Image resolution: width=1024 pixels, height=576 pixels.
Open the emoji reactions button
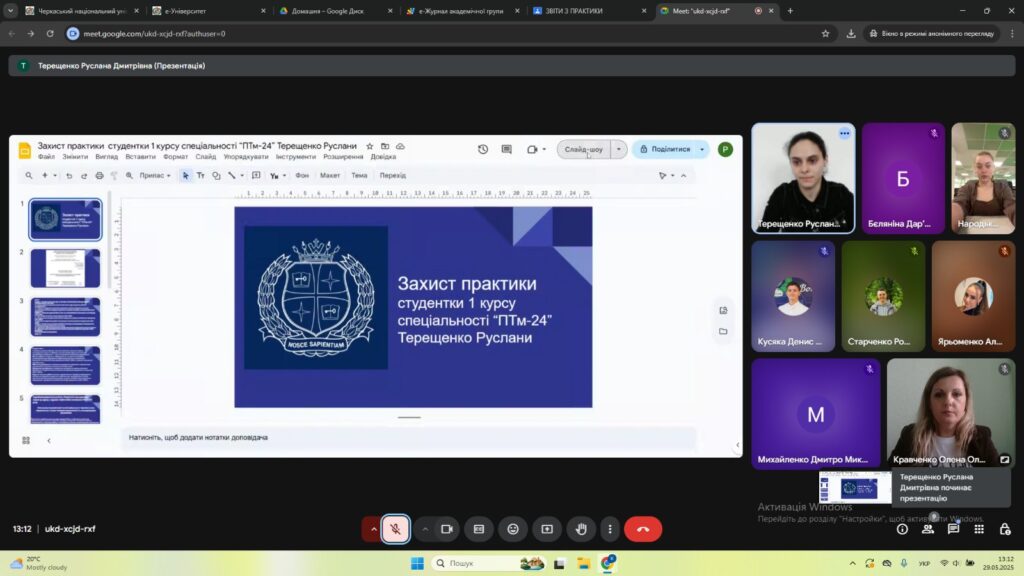click(x=513, y=529)
